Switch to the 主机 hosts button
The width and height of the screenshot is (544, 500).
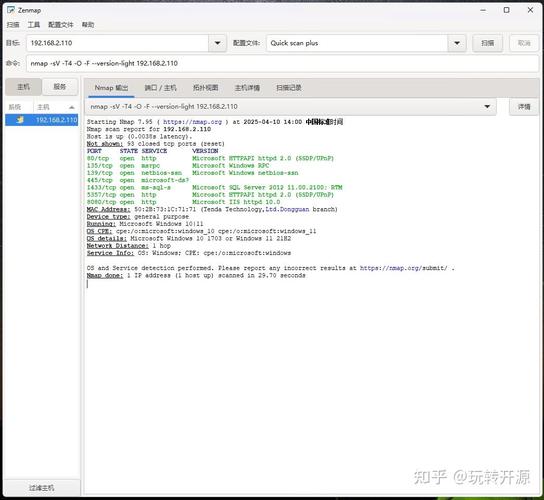24,87
